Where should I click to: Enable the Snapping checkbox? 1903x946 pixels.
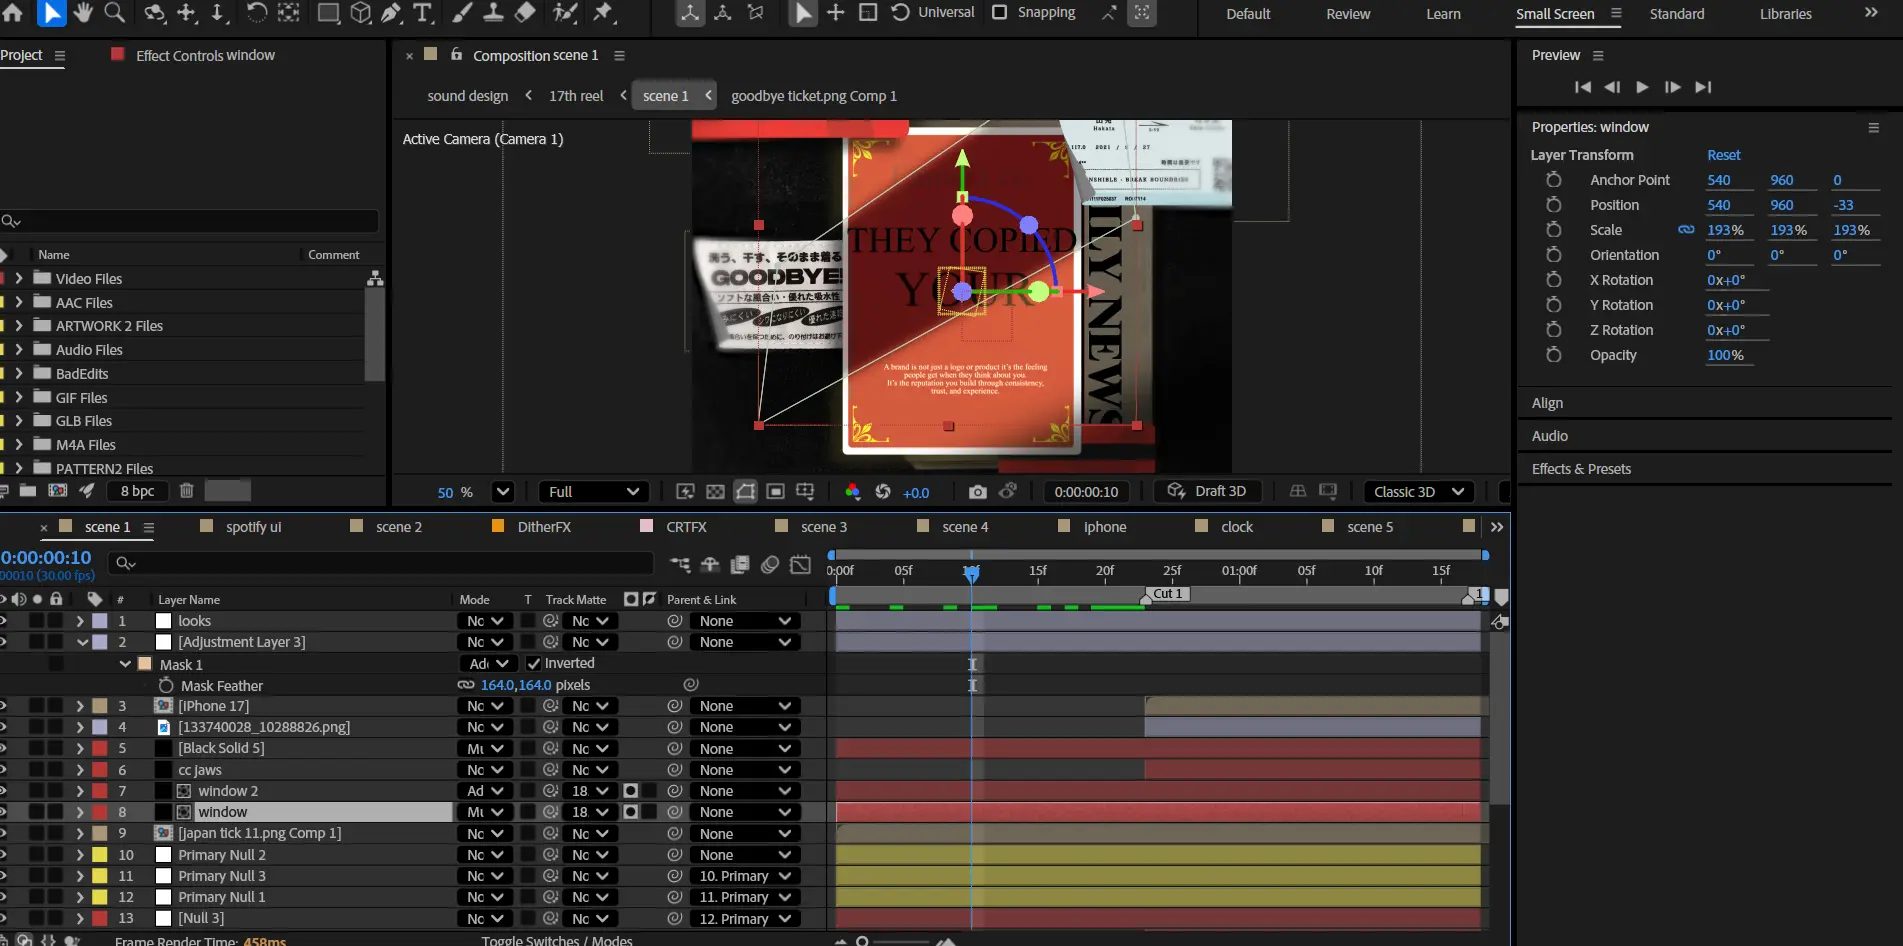point(999,13)
